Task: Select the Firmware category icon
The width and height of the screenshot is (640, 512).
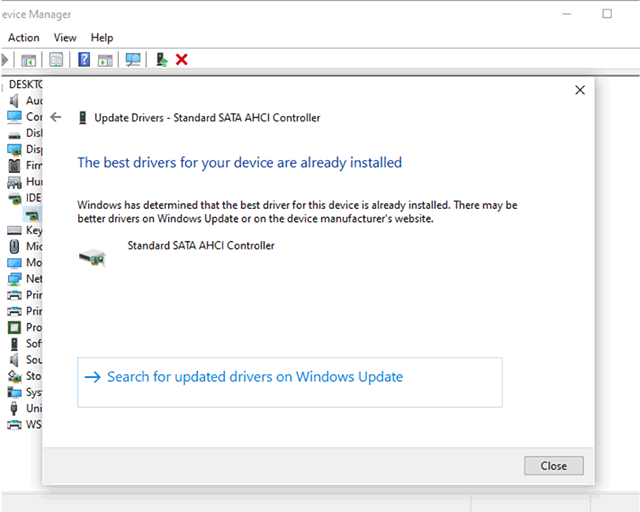Action: click(x=14, y=165)
